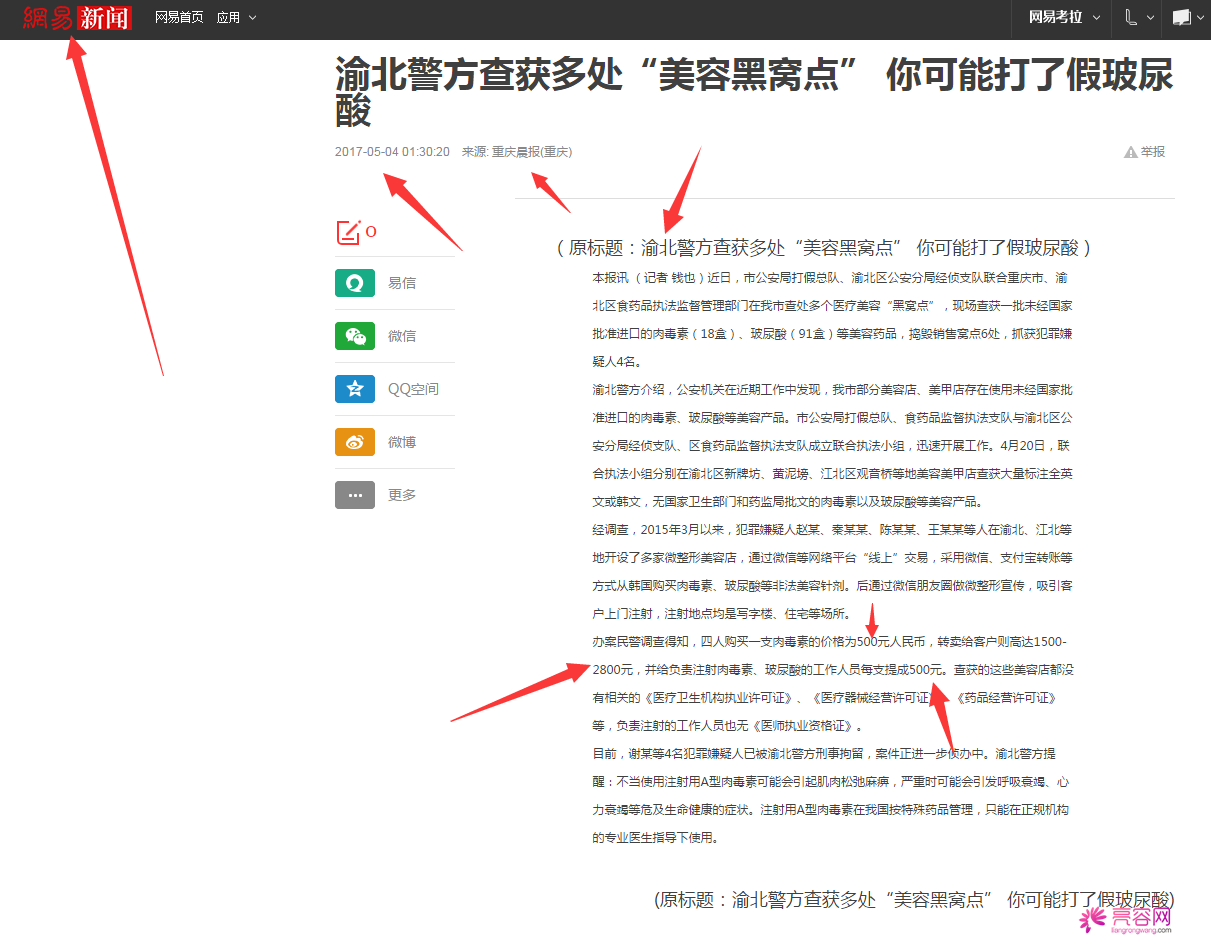Click the 更多 share label
Screen dimensions: 1211x947
click(x=402, y=495)
